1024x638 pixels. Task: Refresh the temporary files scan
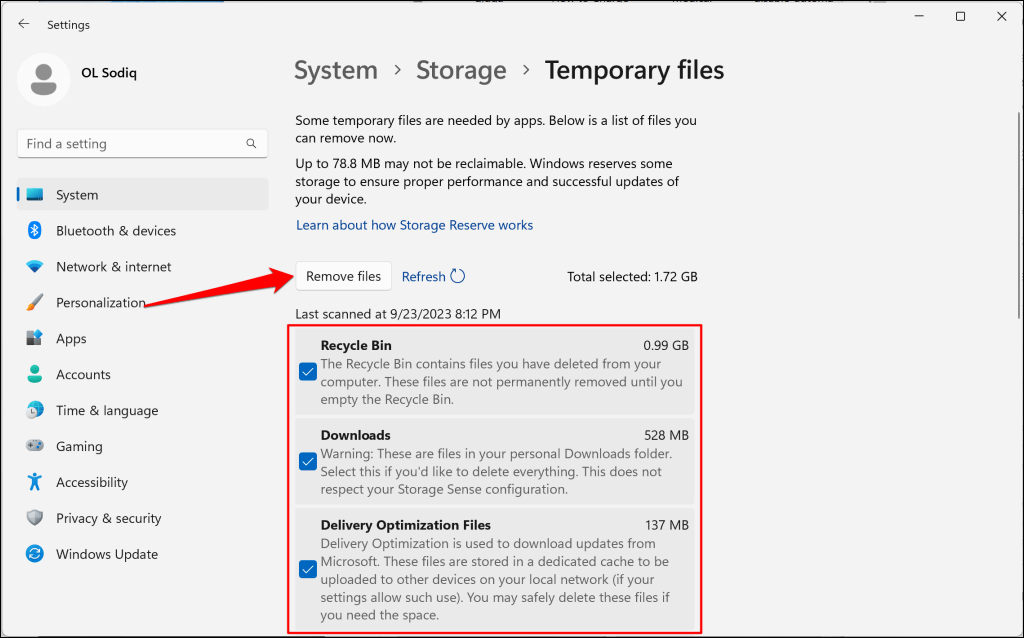pyautogui.click(x=433, y=277)
